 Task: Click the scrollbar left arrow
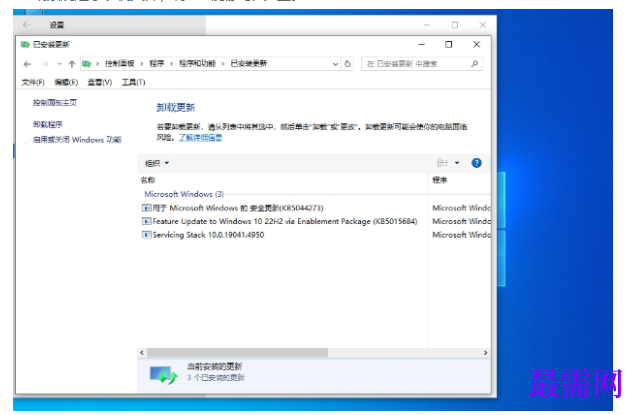[x=142, y=352]
